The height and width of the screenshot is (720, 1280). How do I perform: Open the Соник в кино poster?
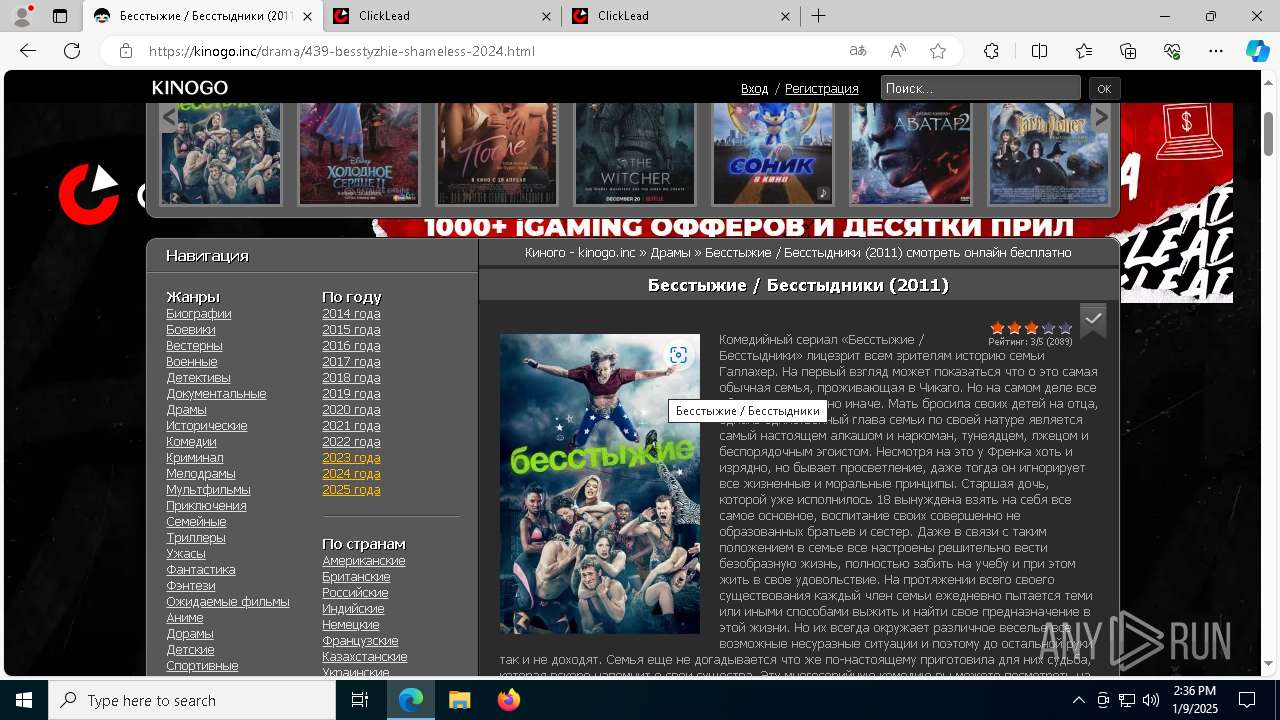[x=773, y=153]
